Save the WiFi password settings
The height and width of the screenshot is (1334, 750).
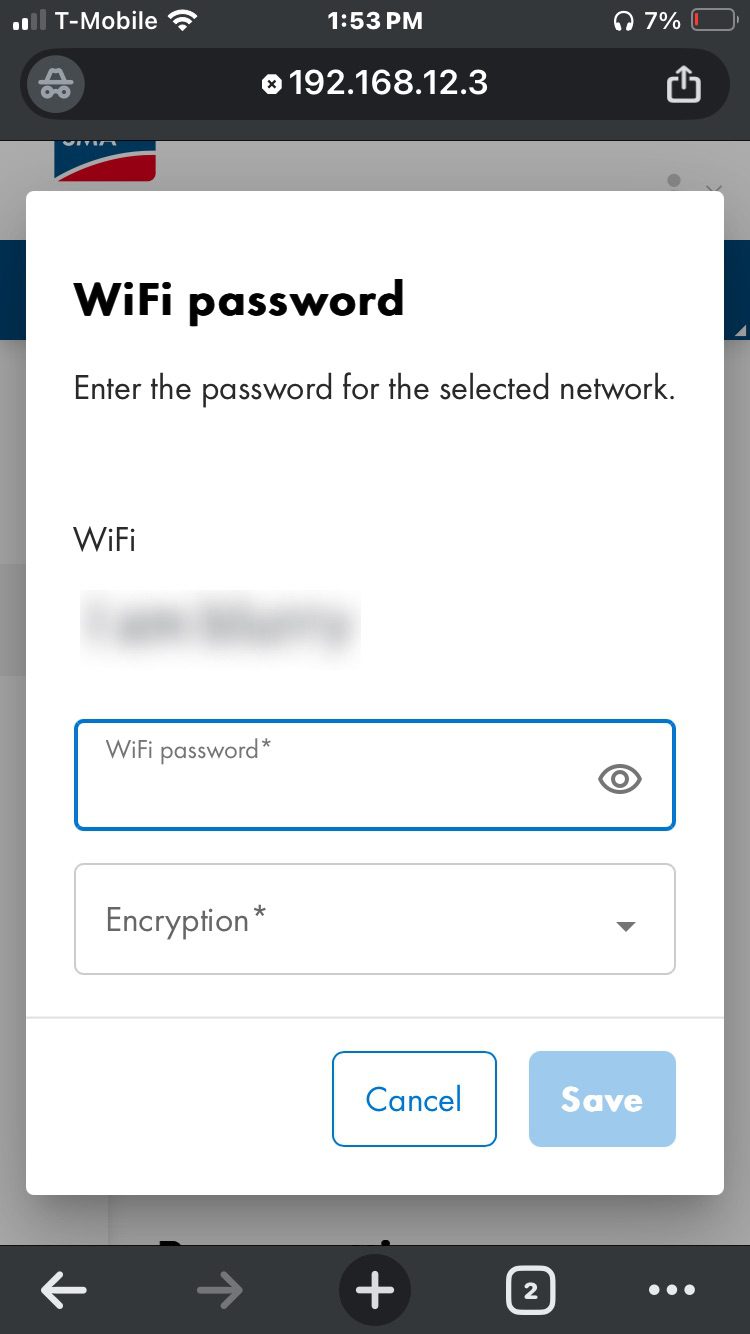click(602, 1099)
